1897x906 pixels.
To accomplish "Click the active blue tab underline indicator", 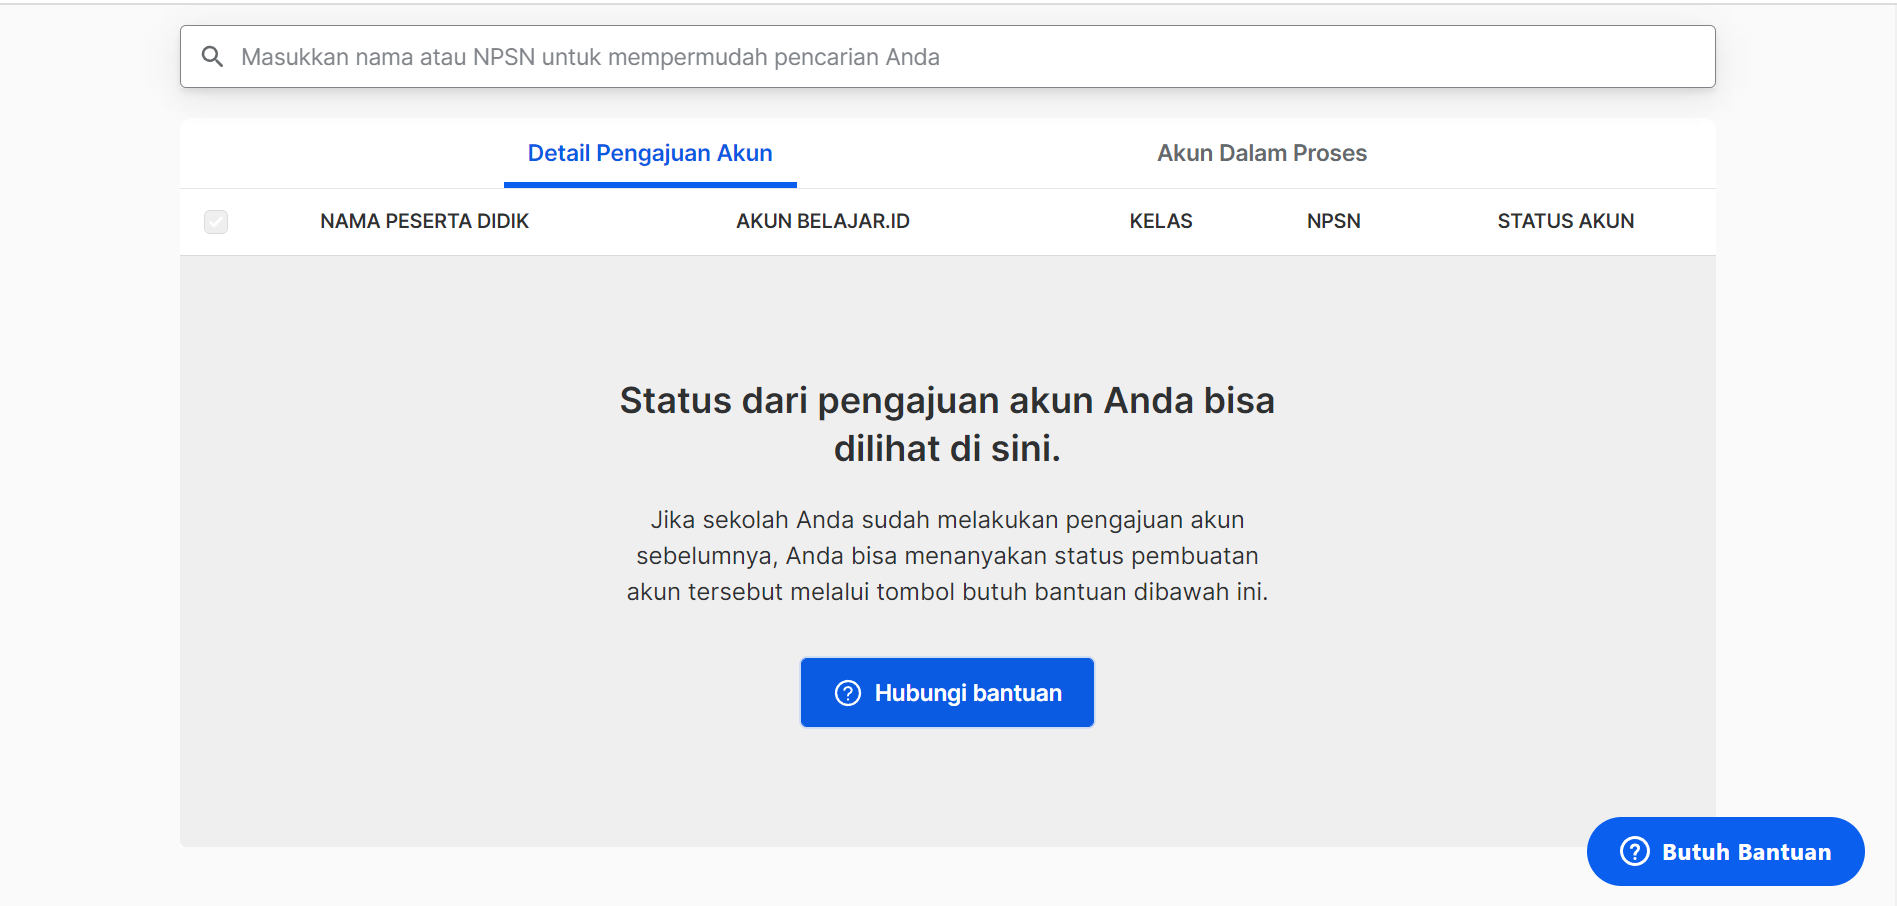I will (650, 184).
